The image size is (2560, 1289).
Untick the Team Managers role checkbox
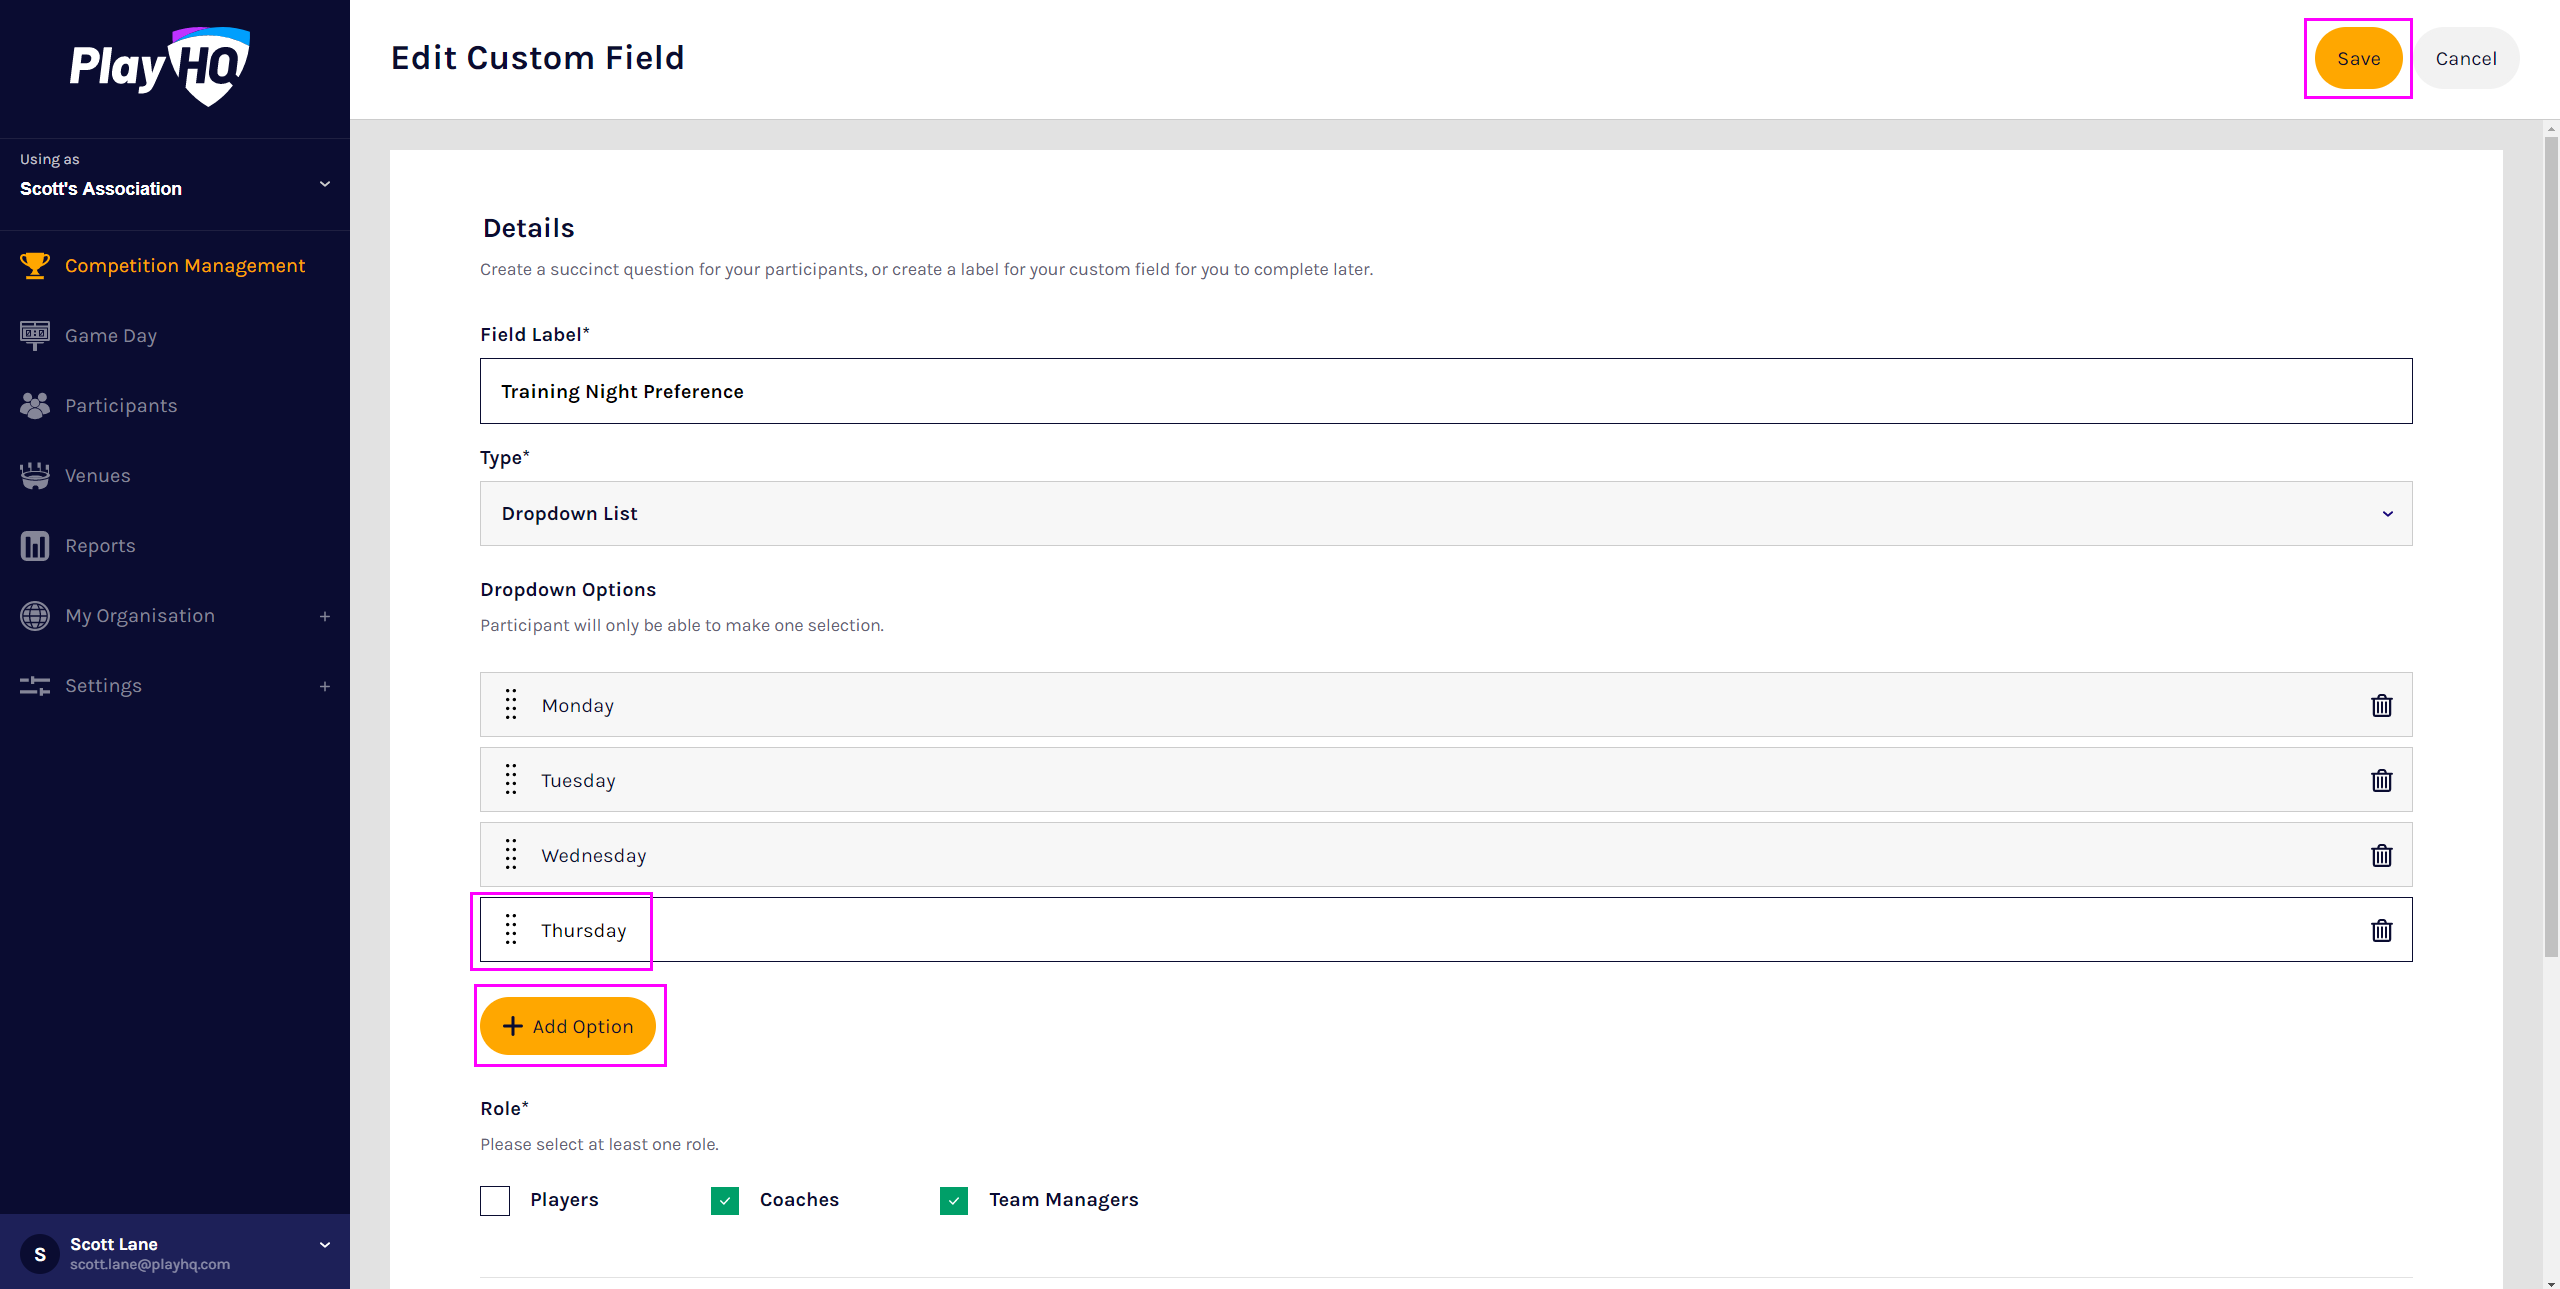point(954,1200)
